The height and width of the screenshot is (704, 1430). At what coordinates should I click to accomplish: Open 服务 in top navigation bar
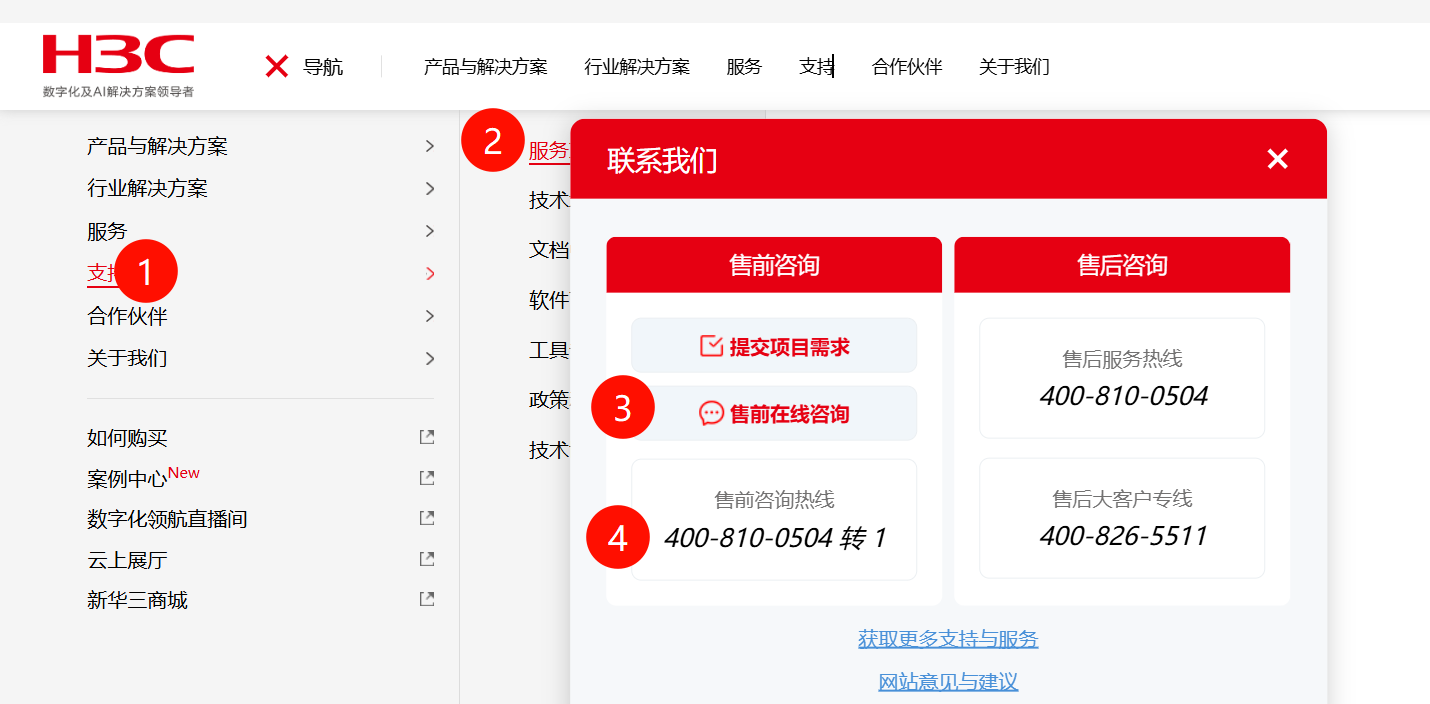coord(744,67)
